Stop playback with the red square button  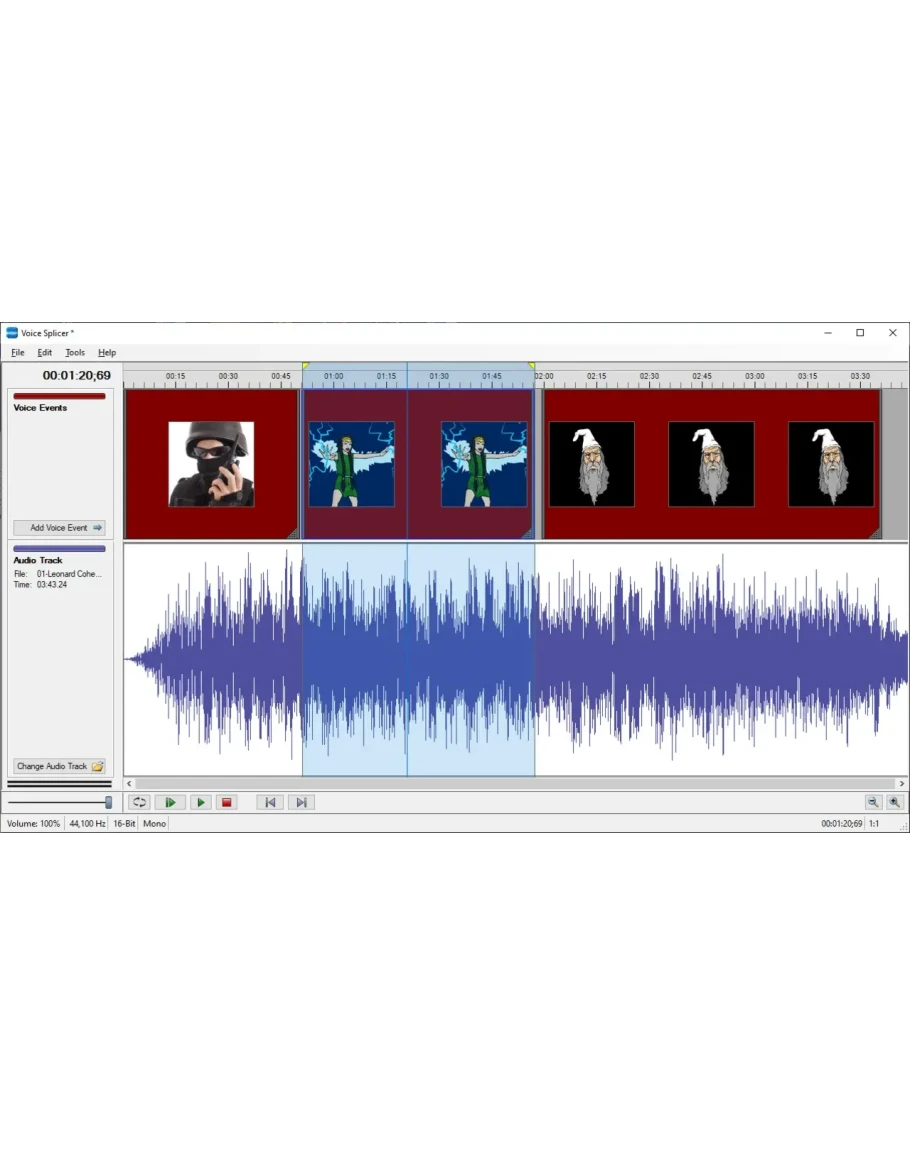pyautogui.click(x=227, y=802)
